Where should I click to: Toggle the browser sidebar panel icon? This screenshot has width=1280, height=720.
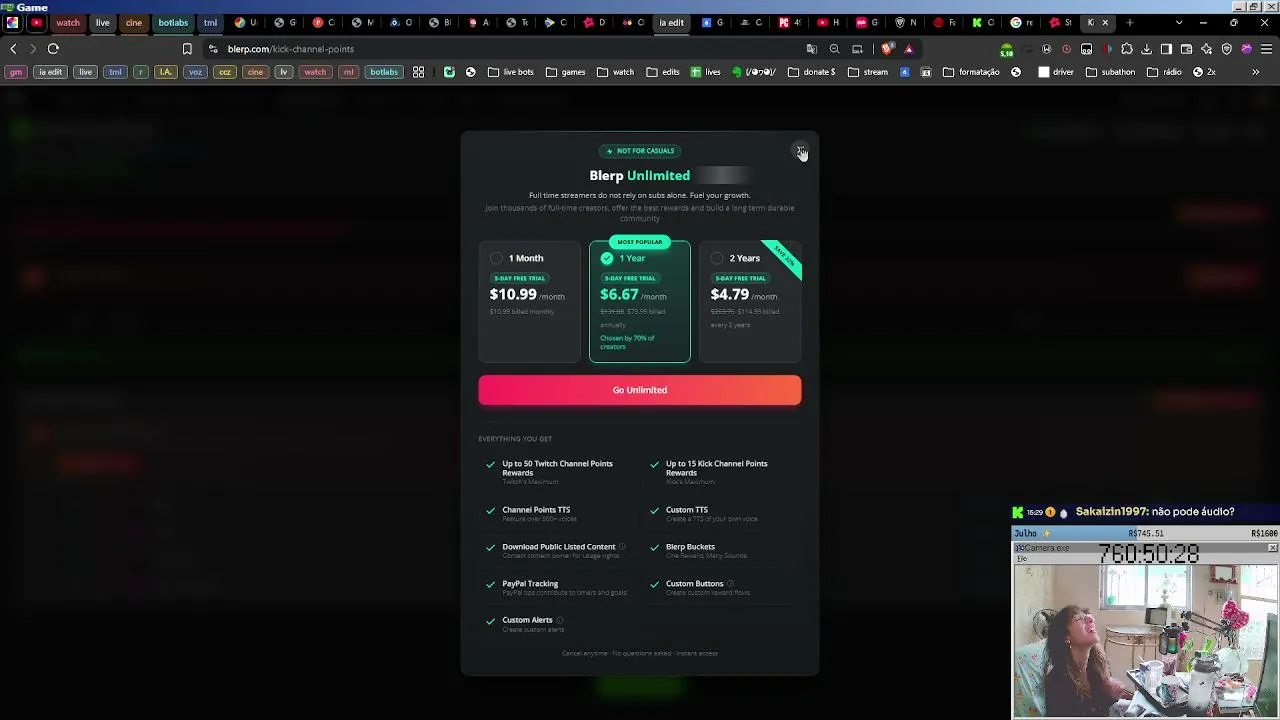(1167, 49)
